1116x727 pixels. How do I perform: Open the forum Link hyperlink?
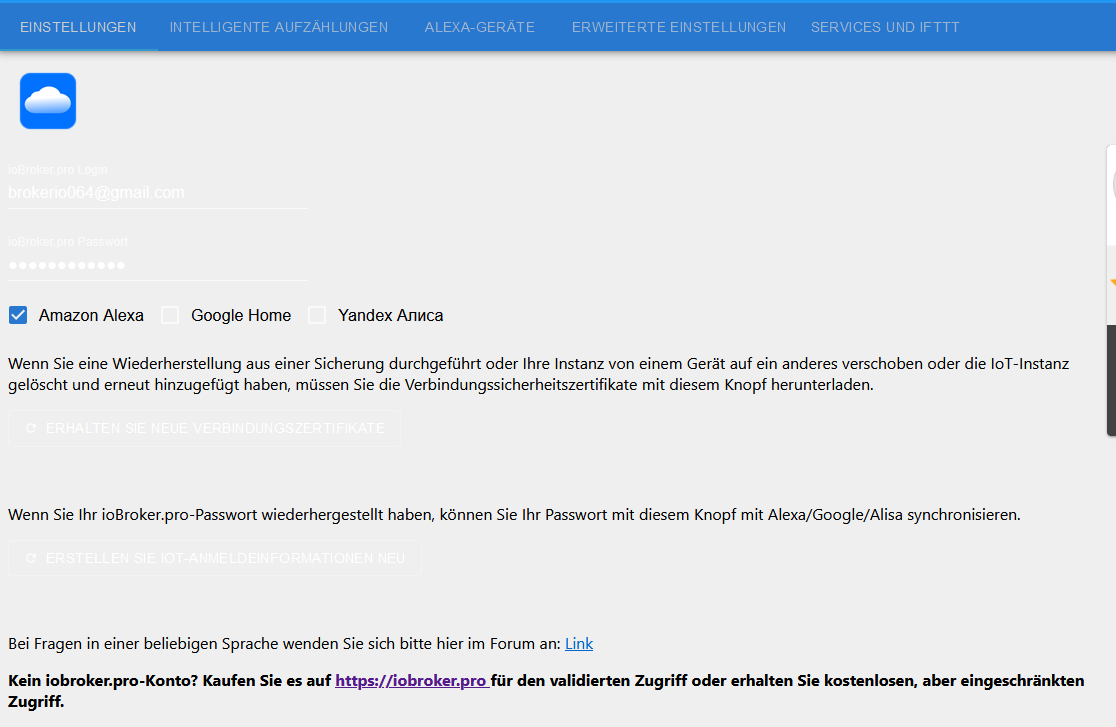579,644
